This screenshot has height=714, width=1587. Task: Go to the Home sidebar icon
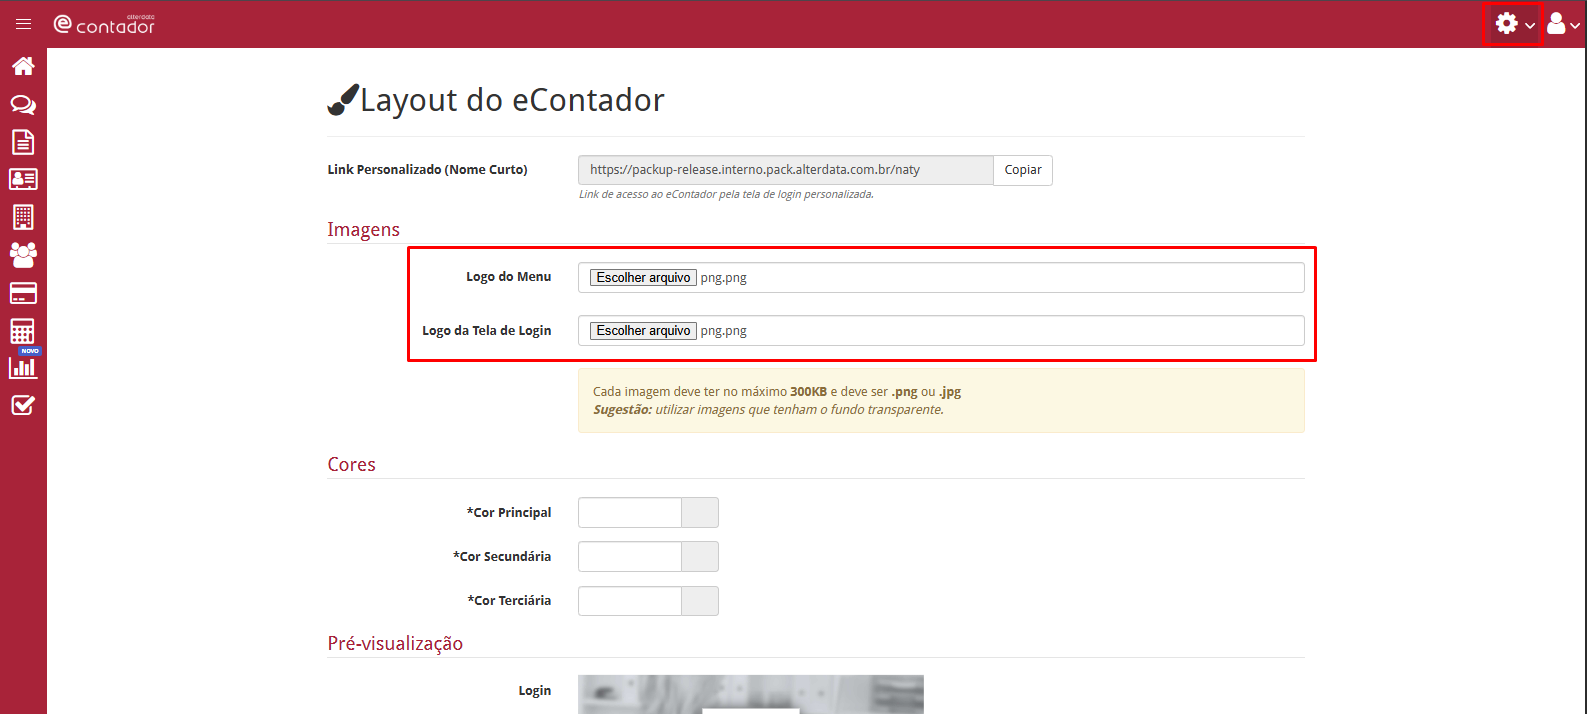pos(23,66)
